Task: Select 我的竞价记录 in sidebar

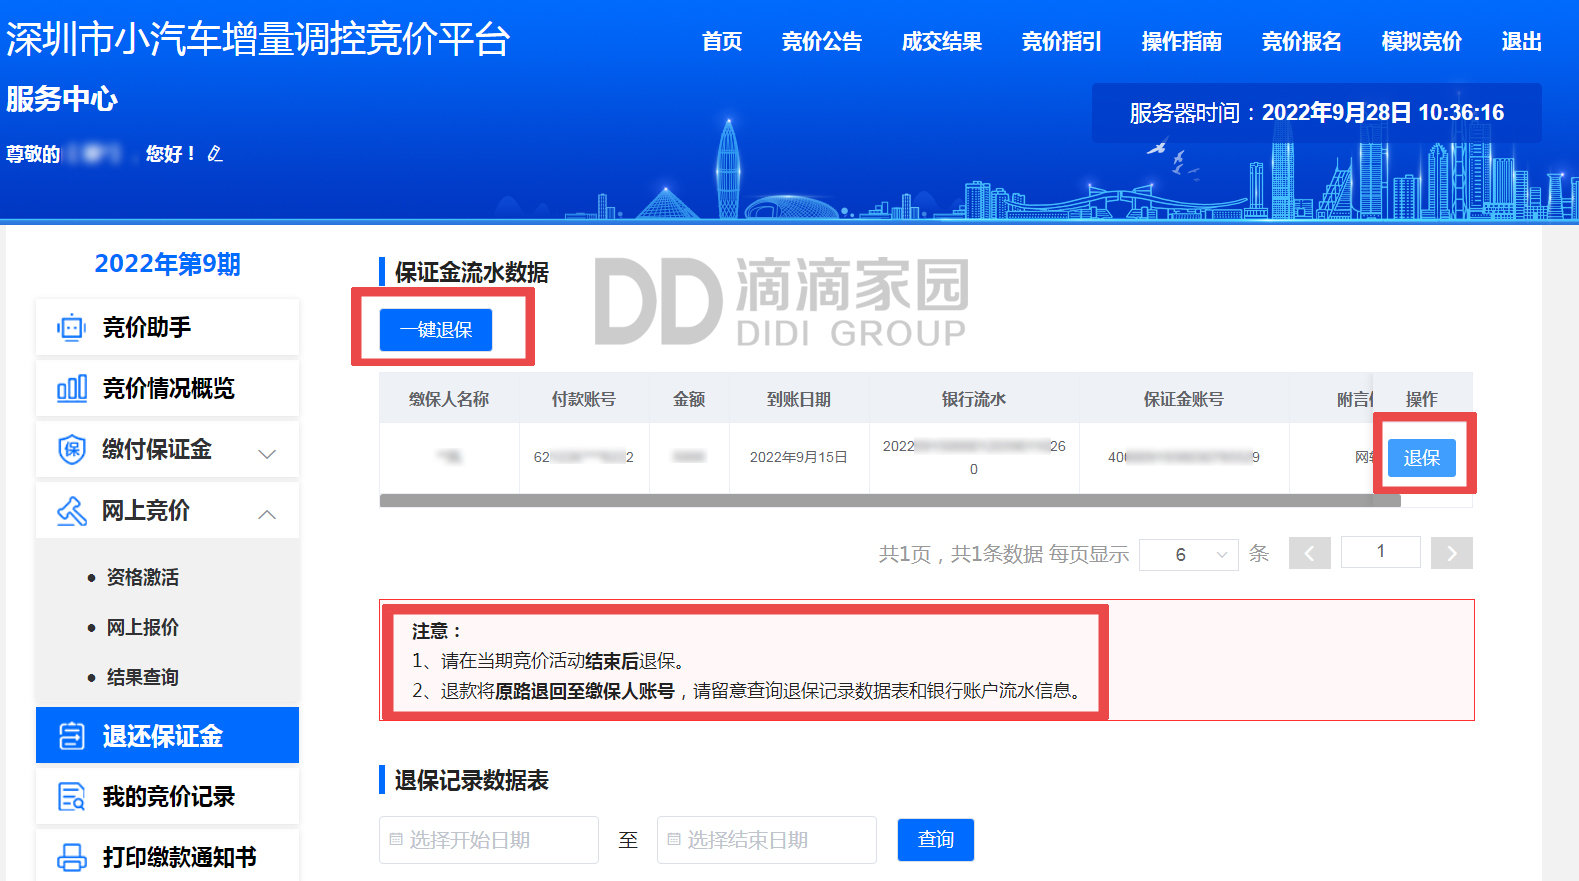Action: pos(167,796)
